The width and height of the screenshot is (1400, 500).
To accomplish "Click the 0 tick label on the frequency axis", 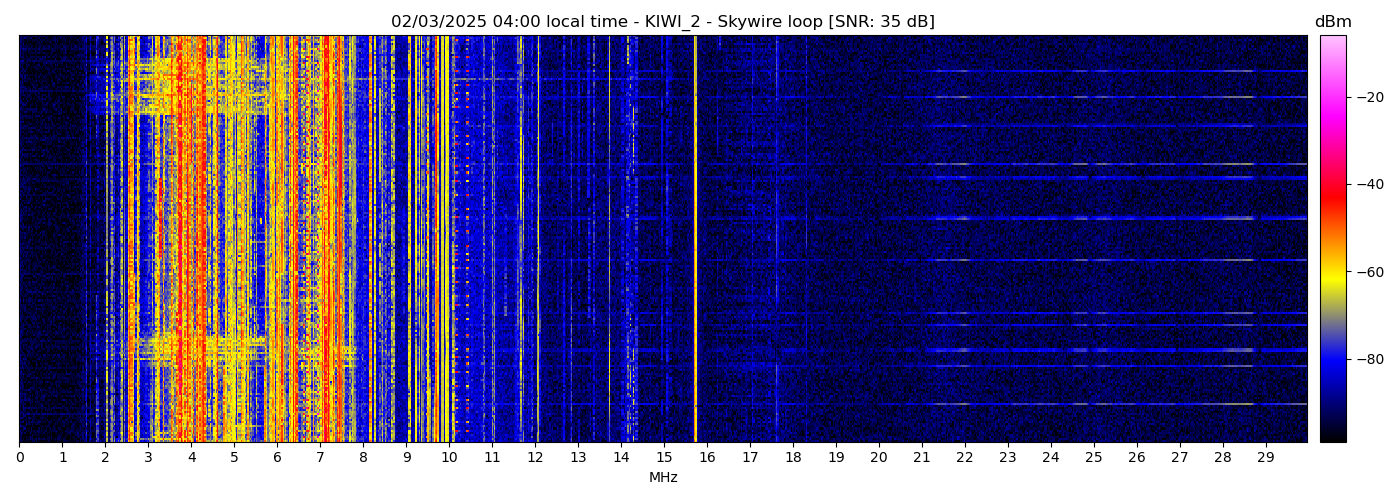I will tap(19, 457).
